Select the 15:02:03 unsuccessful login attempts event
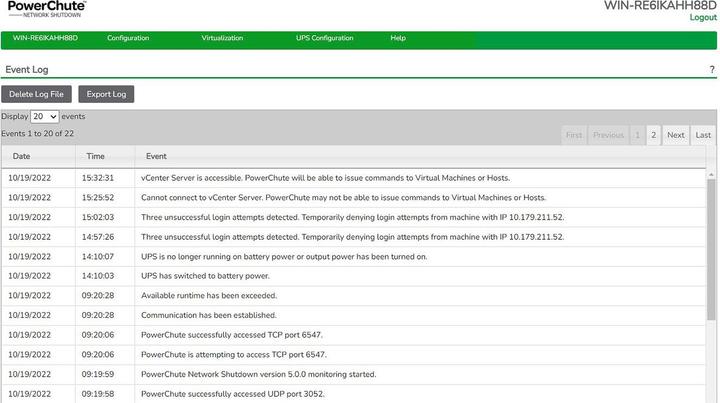Screen dimensions: 720x403 [354, 218]
